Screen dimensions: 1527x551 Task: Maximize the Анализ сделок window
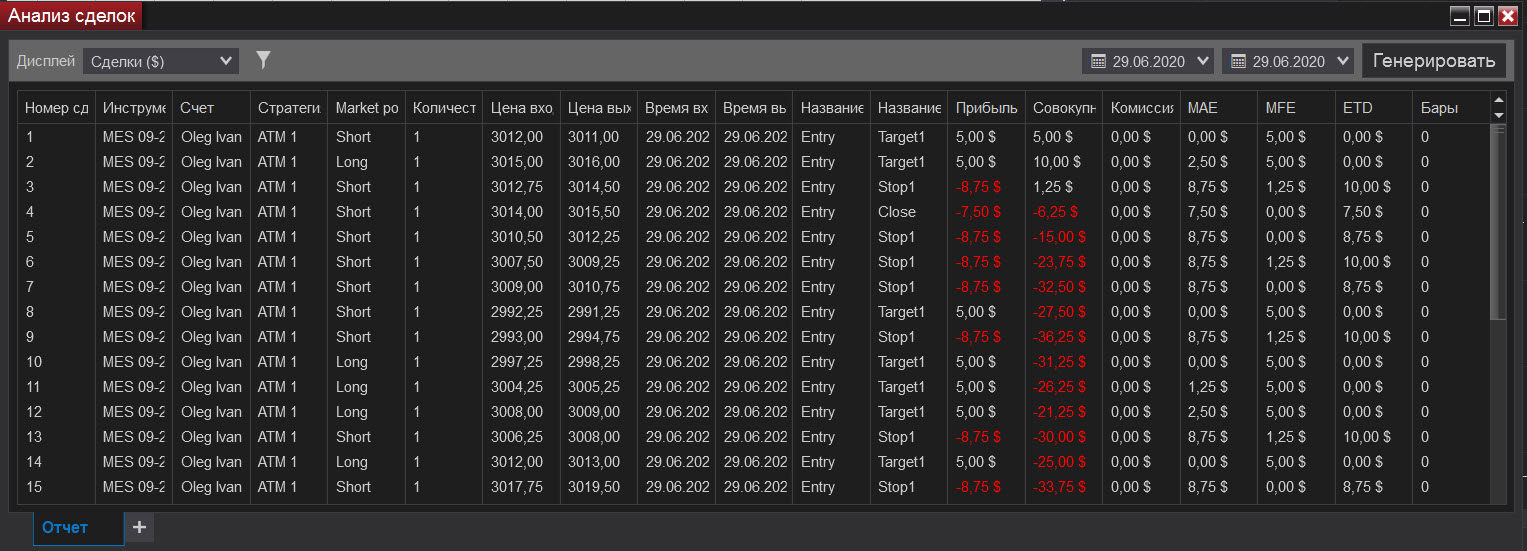coord(1484,15)
